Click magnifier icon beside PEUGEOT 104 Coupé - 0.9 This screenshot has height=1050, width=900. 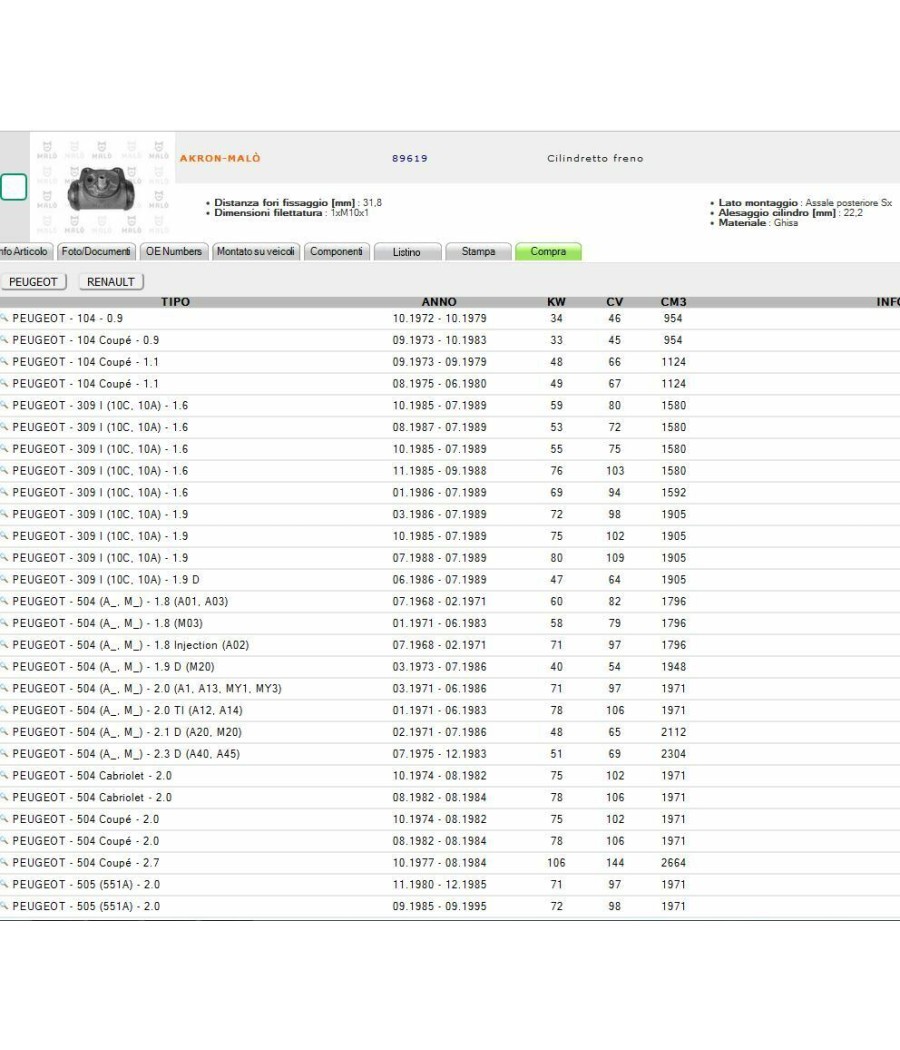3,340
